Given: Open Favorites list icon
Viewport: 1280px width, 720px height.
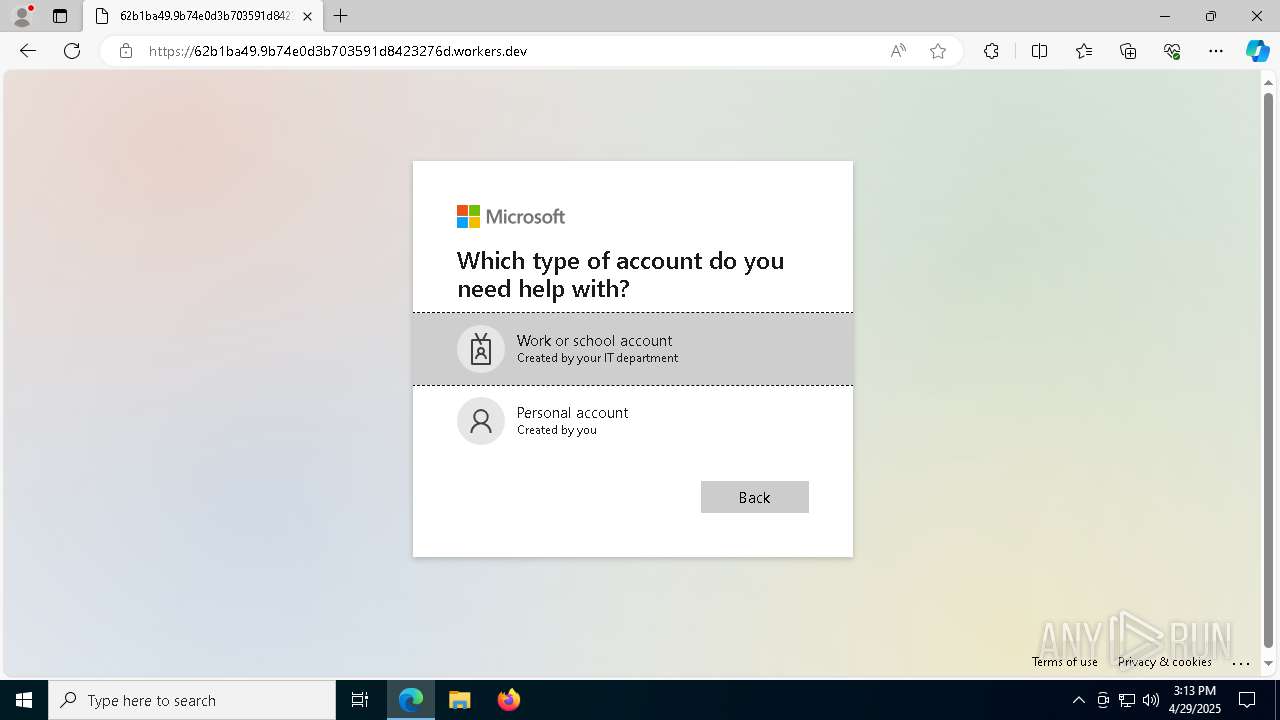Looking at the screenshot, I should click(1084, 51).
